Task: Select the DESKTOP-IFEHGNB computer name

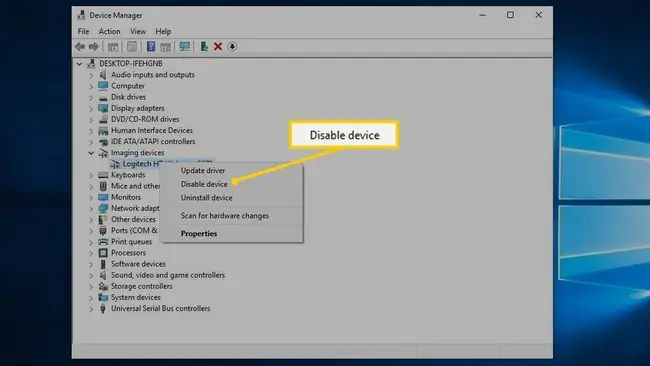Action: [x=131, y=63]
